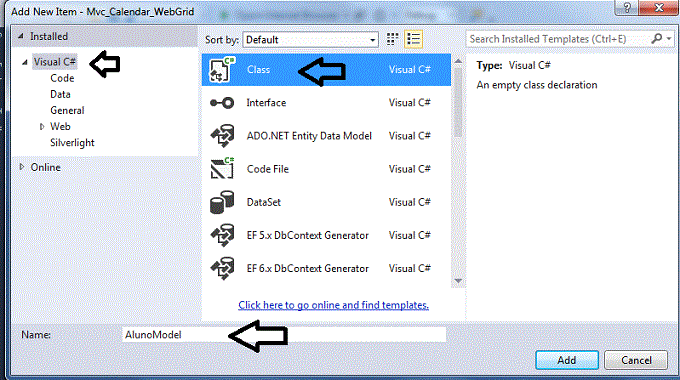
Task: Click the search magnifier icon
Action: [657, 39]
